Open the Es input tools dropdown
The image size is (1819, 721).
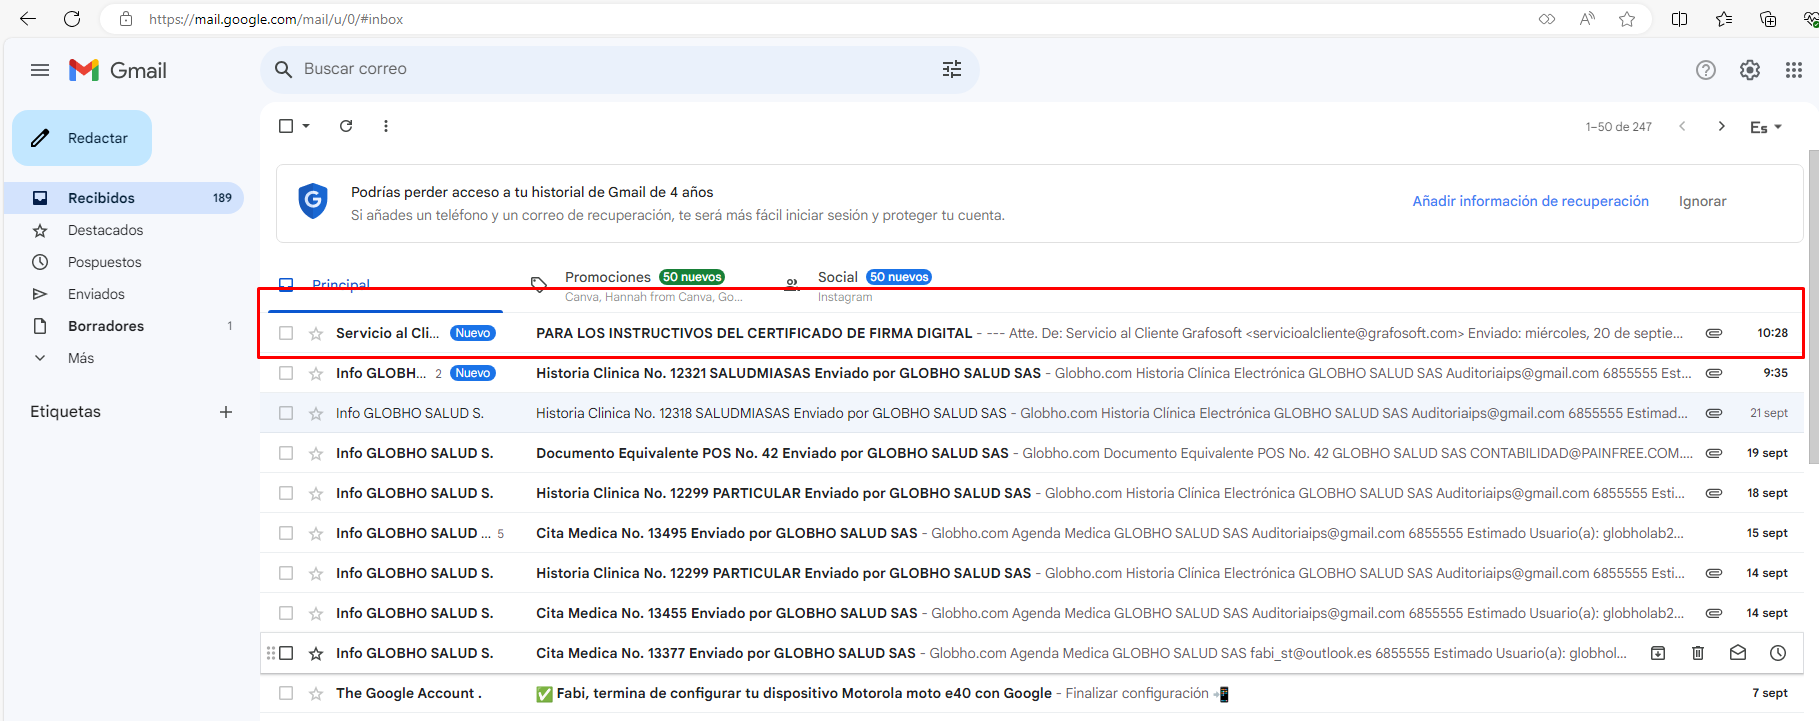coord(1765,127)
